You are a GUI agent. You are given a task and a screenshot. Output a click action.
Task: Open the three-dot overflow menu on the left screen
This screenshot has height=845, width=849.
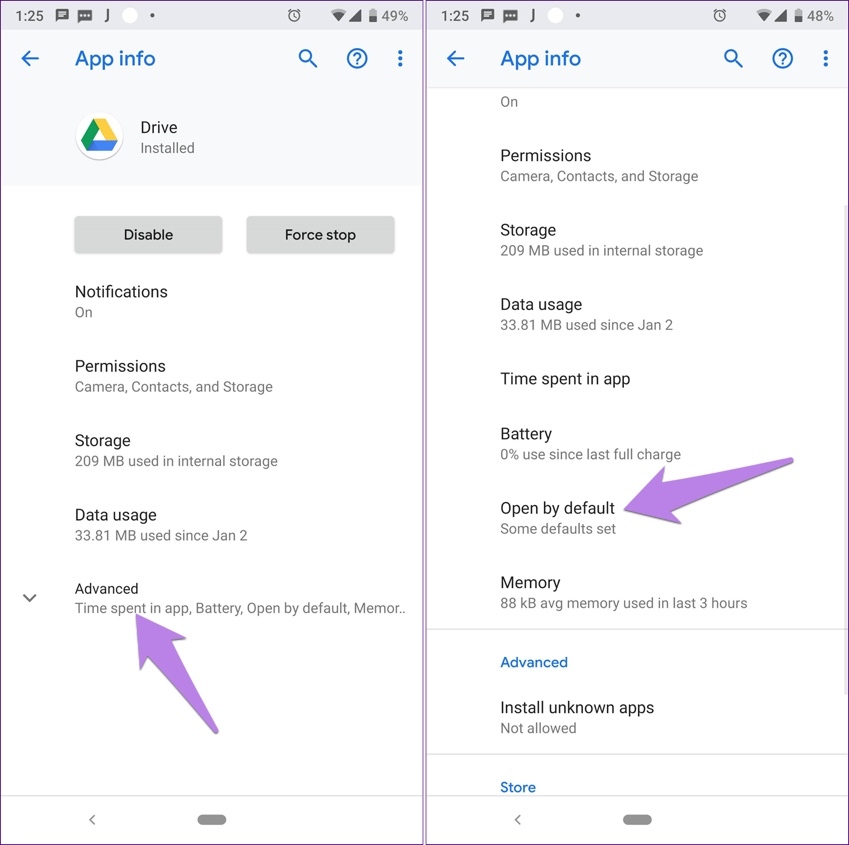(400, 59)
